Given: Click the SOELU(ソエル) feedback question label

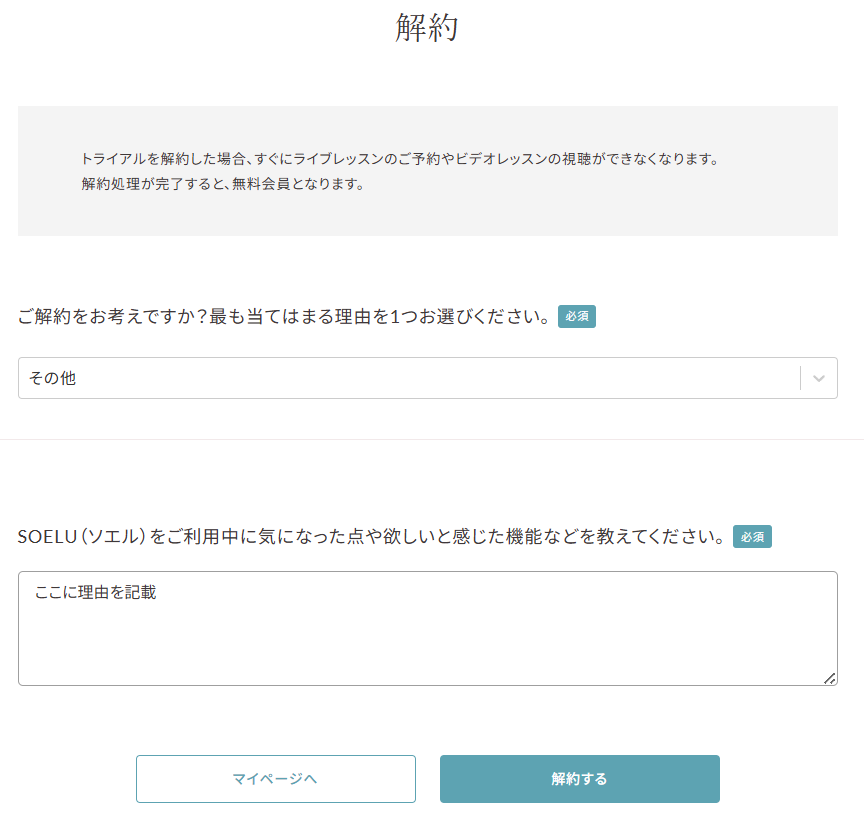Looking at the screenshot, I should [x=371, y=537].
